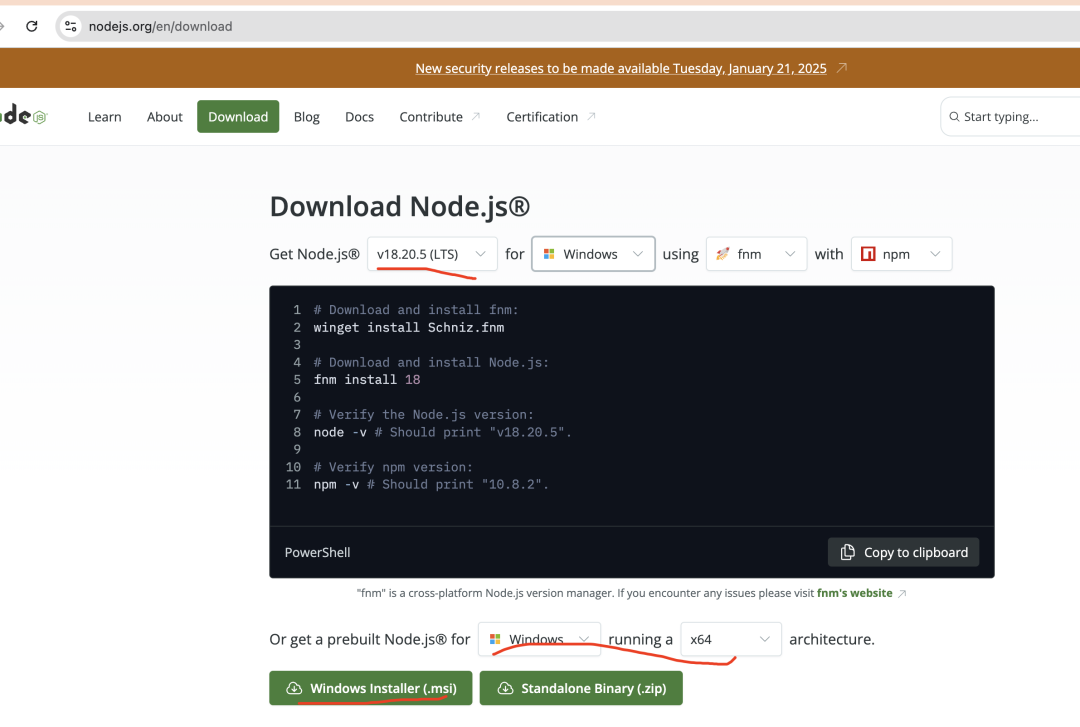This screenshot has height=727, width=1080.
Task: Click the Windows logo in the prebuilt dropdown
Action: click(x=495, y=639)
